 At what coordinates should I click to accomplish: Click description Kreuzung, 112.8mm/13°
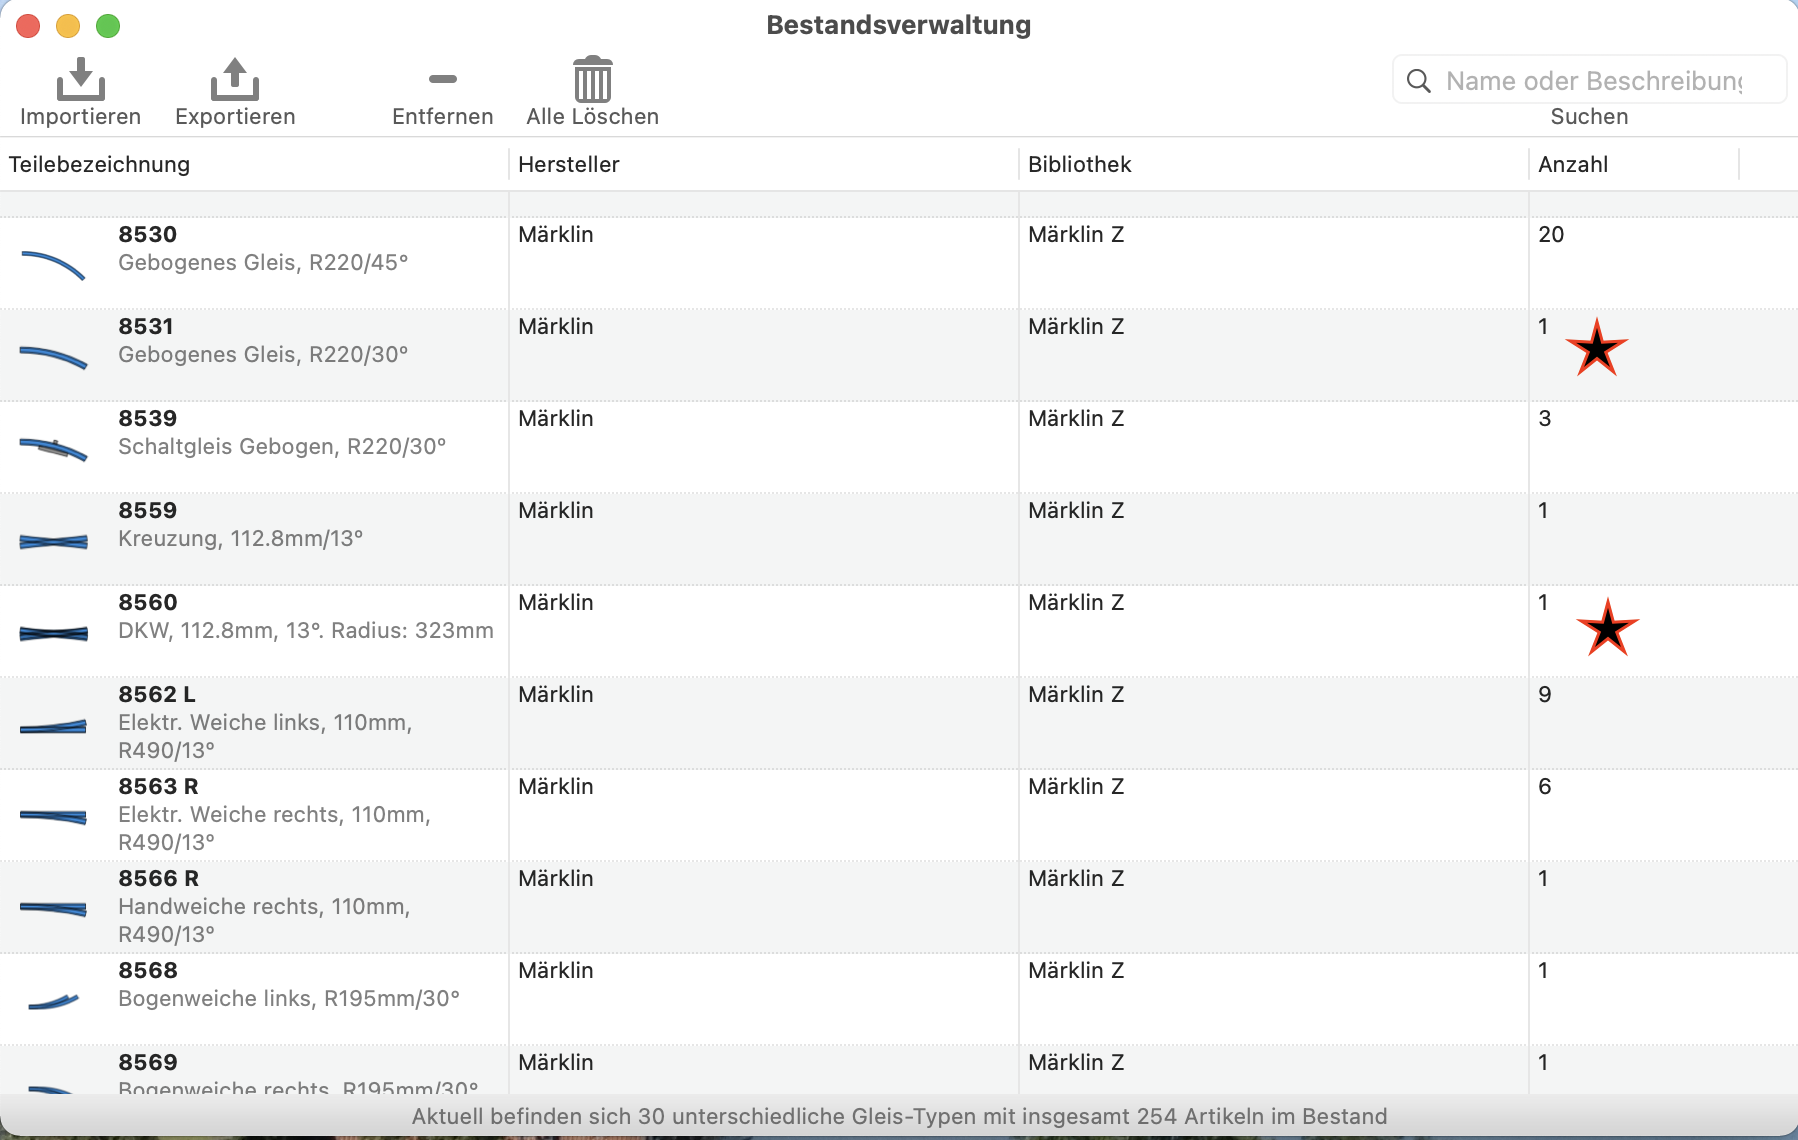(241, 539)
